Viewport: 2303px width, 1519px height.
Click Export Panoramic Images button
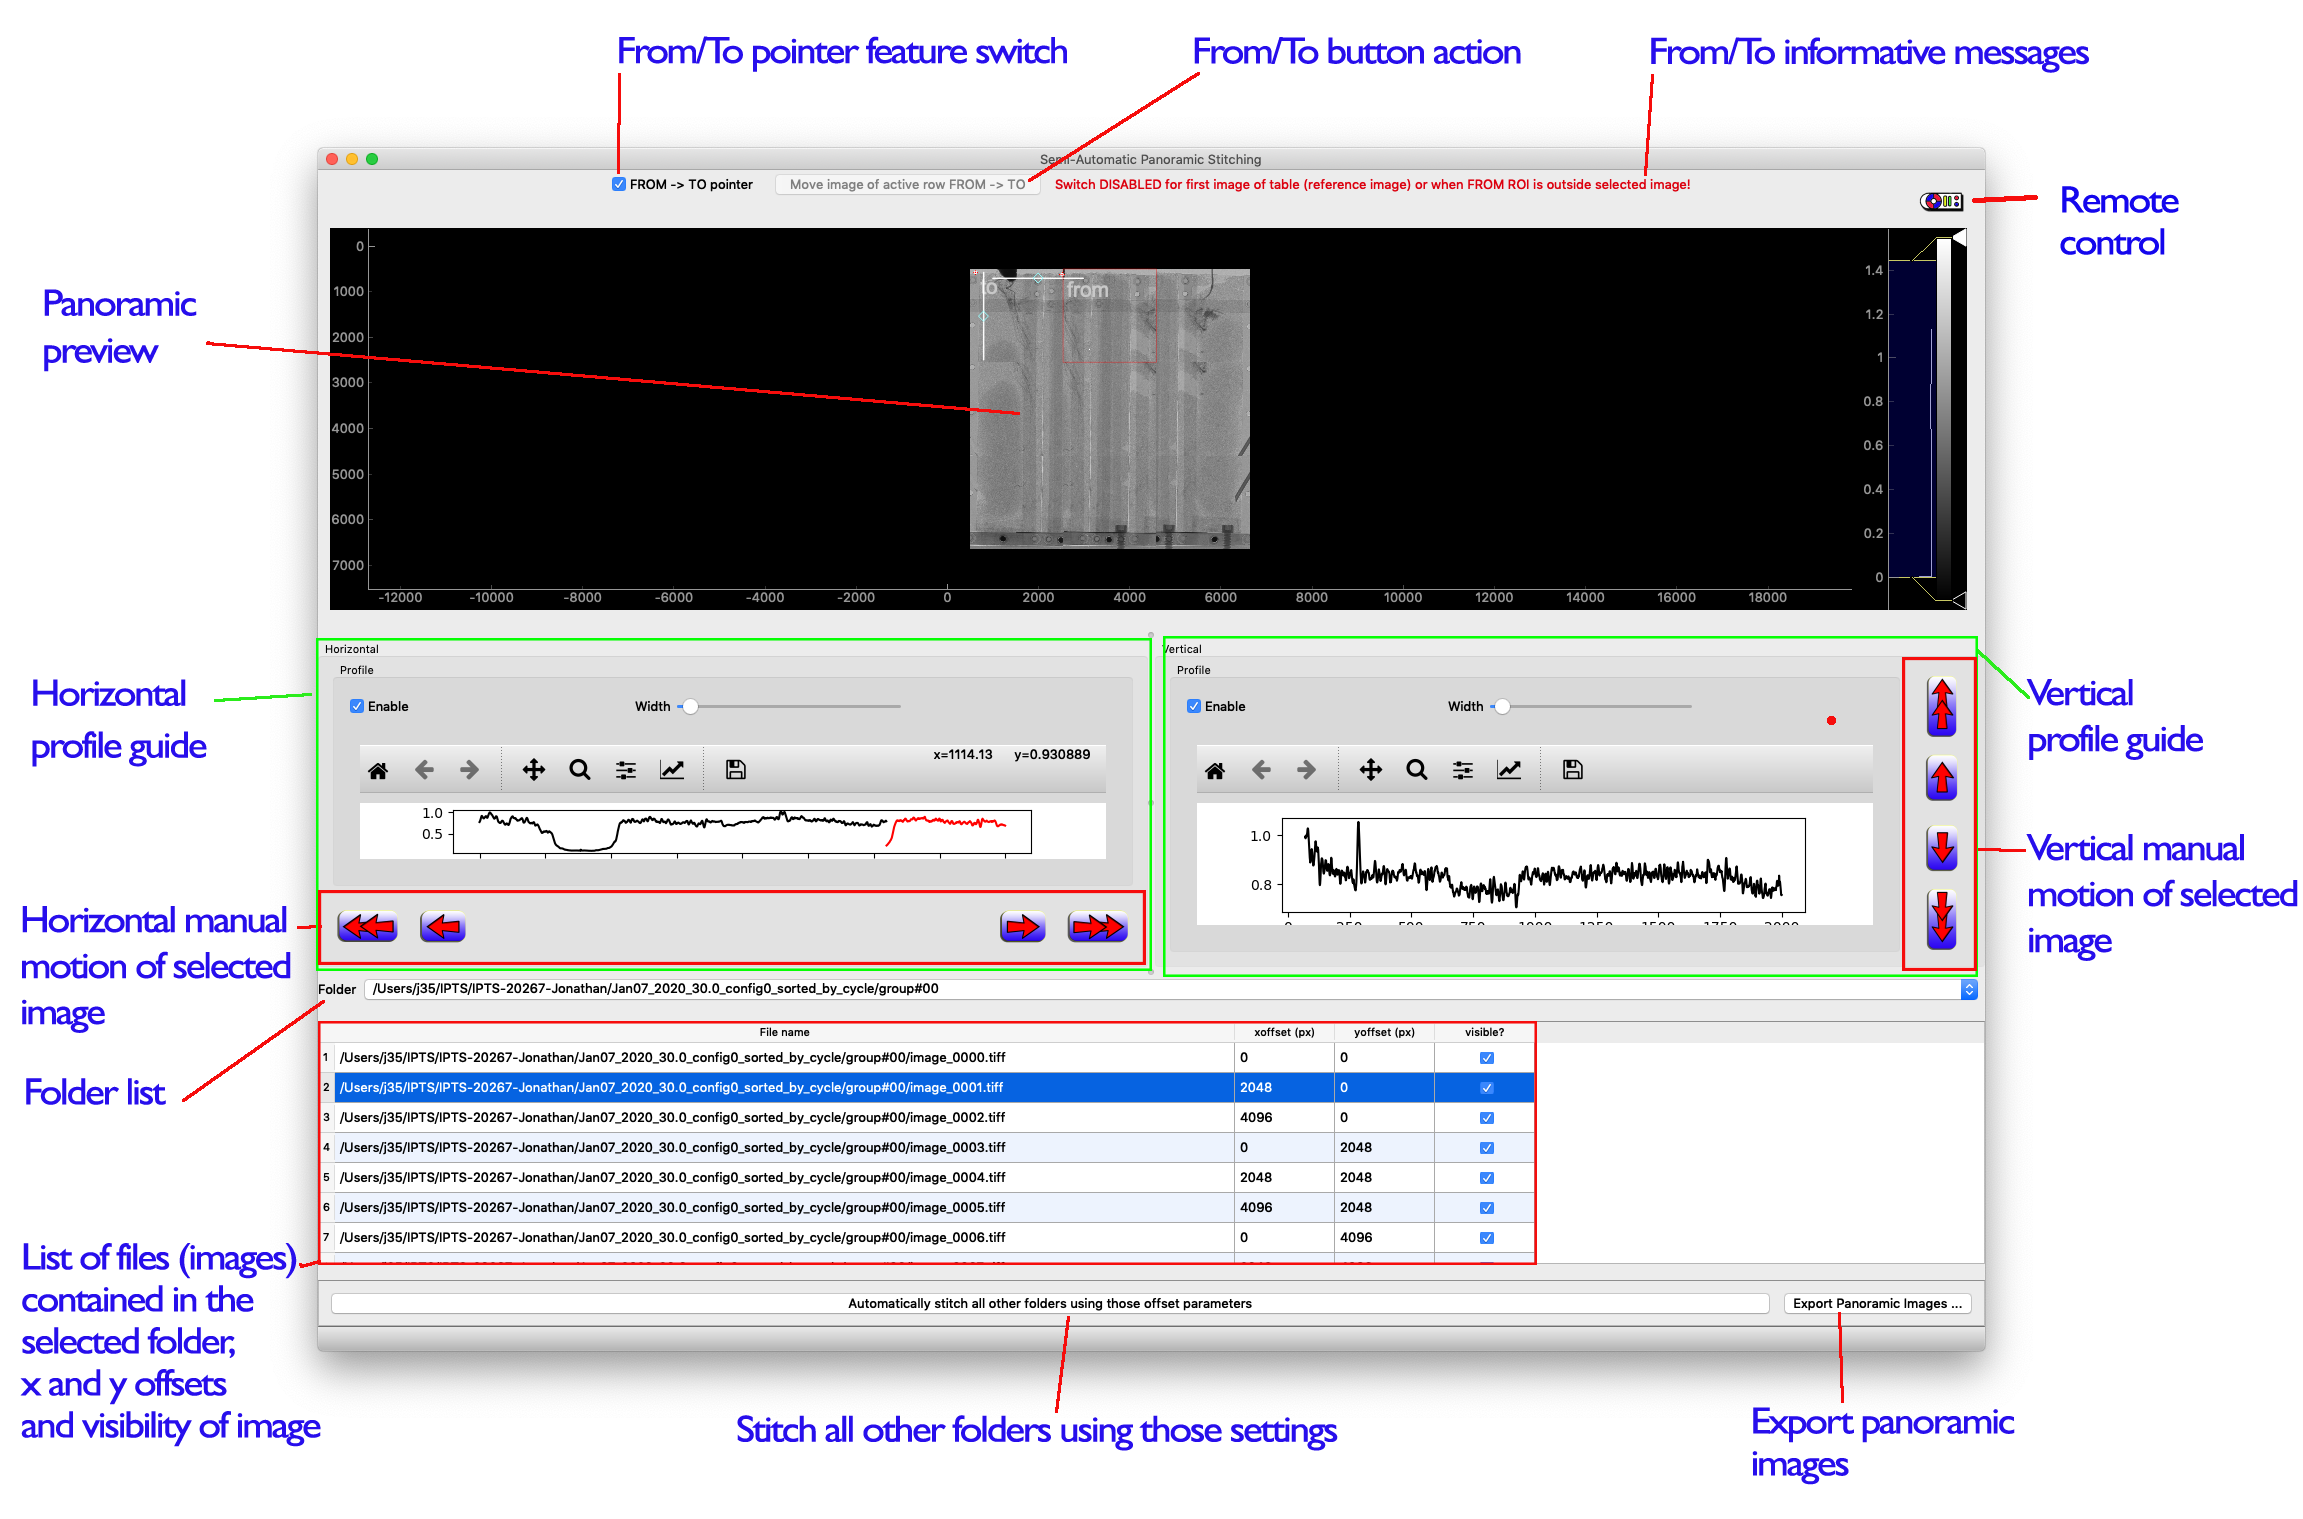[x=1876, y=1303]
